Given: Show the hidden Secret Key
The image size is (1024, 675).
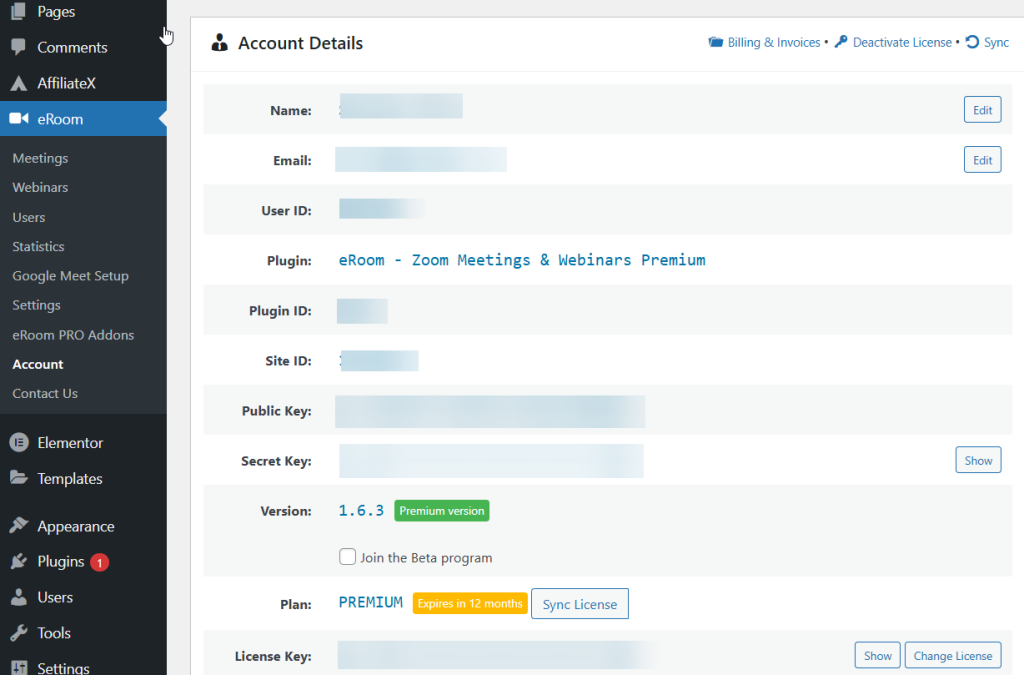Looking at the screenshot, I should pos(978,460).
